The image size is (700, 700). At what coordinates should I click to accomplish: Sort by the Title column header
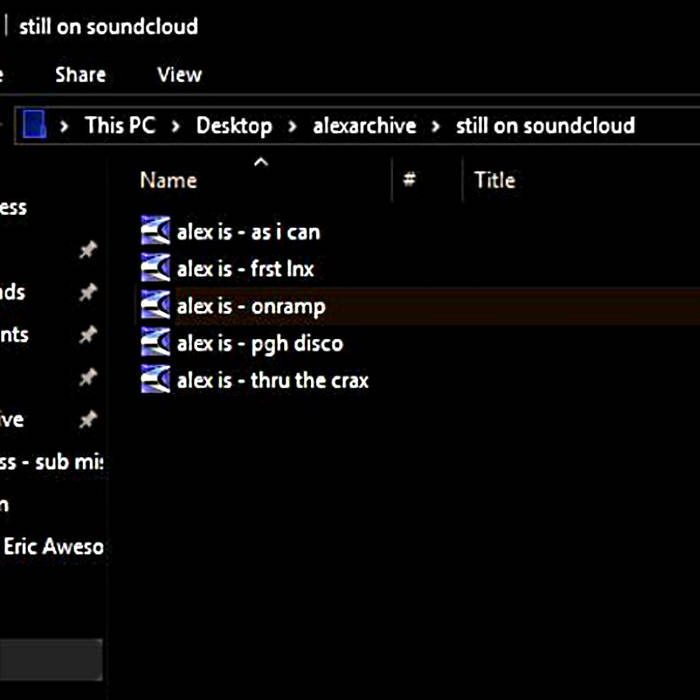tap(494, 181)
